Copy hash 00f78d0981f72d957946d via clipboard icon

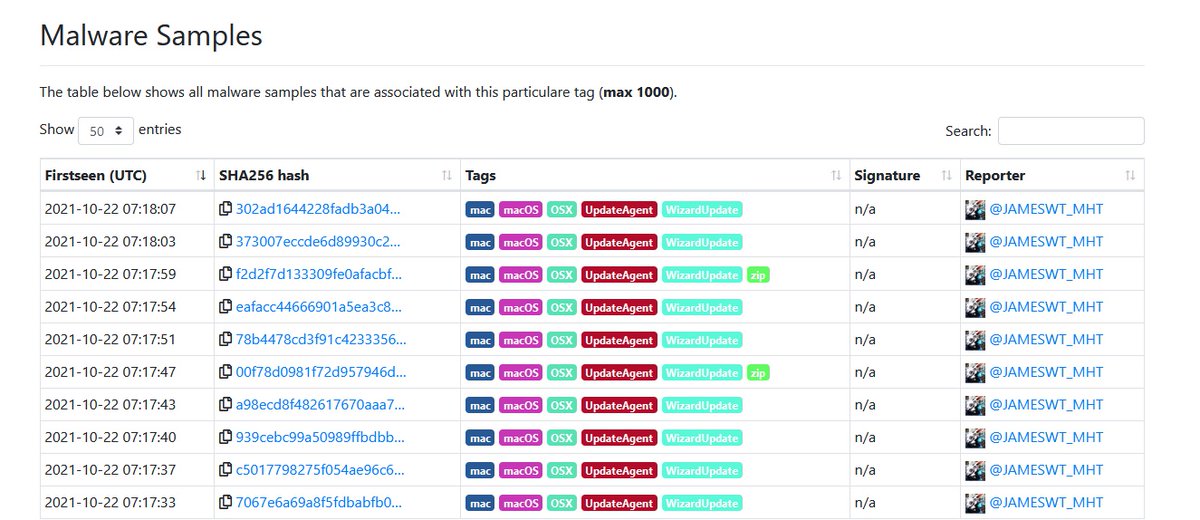pyautogui.click(x=225, y=372)
